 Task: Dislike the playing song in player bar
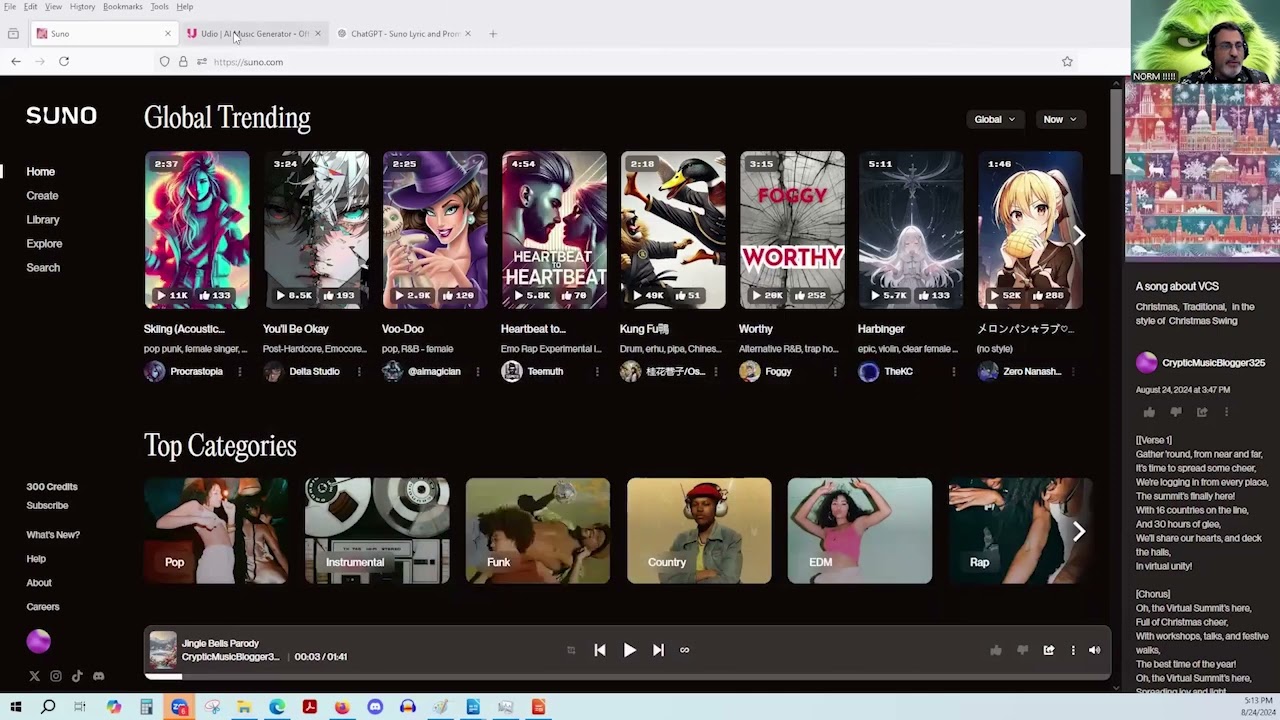click(1022, 650)
